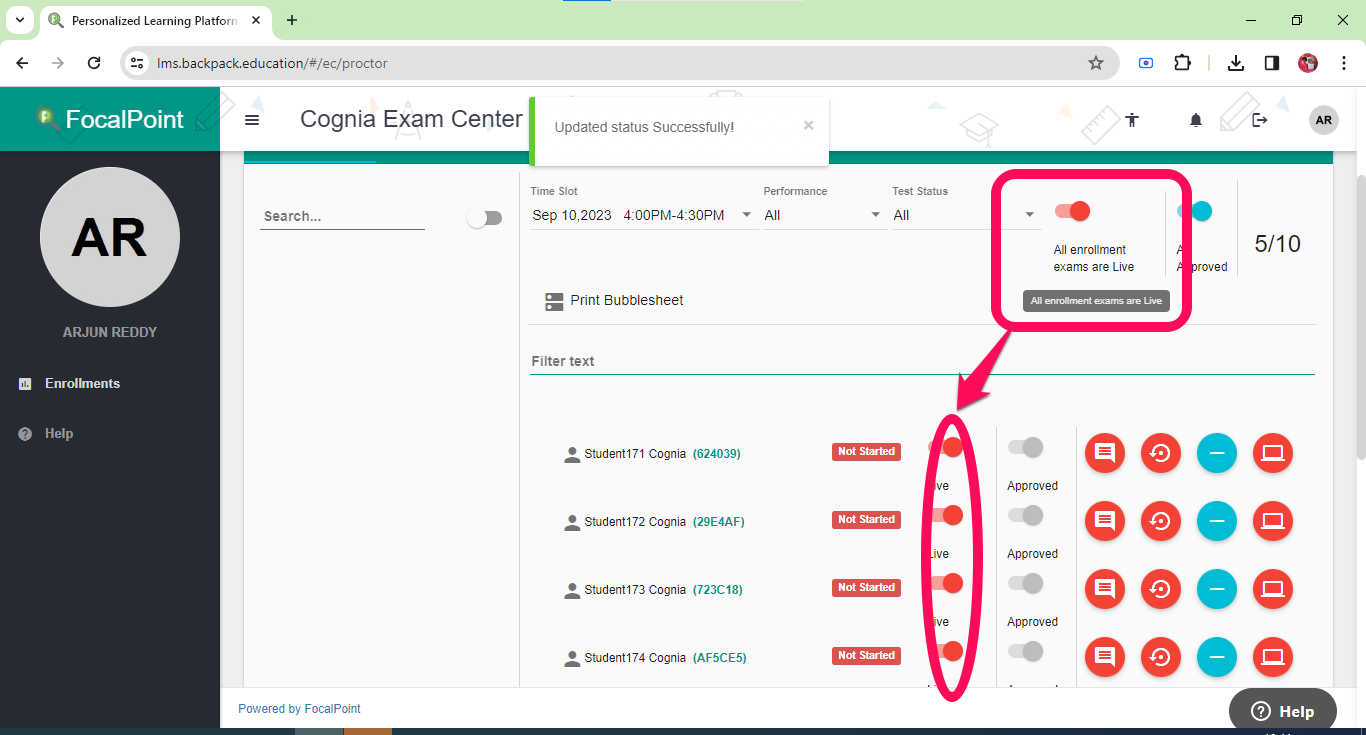The height and width of the screenshot is (735, 1366).
Task: Click blue minus button for Student174 Cognia
Action: [x=1217, y=657]
